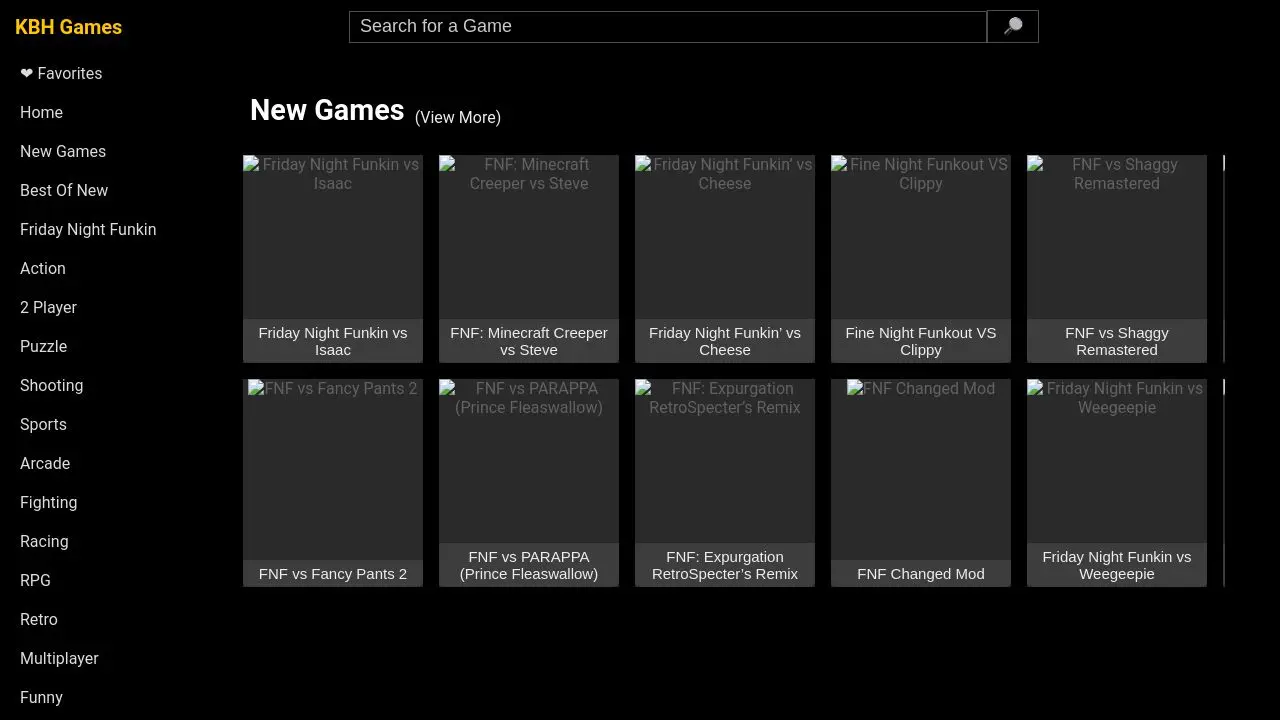Click the Search for a Game field

668,27
